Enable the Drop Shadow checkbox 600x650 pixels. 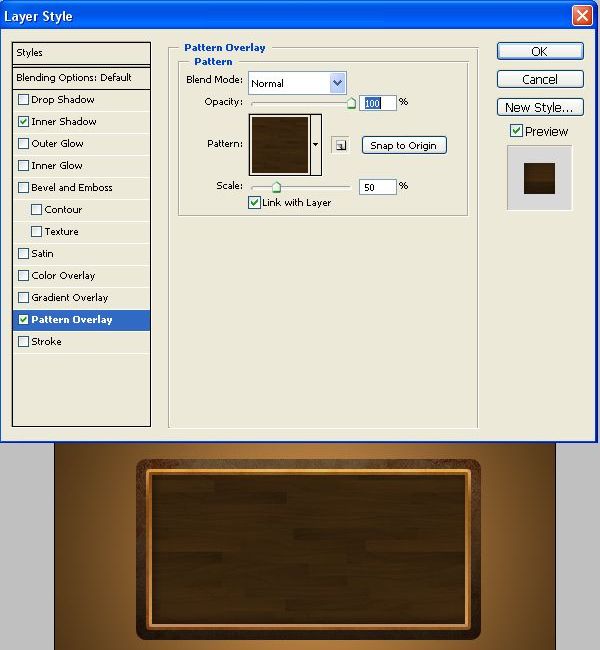coord(24,100)
